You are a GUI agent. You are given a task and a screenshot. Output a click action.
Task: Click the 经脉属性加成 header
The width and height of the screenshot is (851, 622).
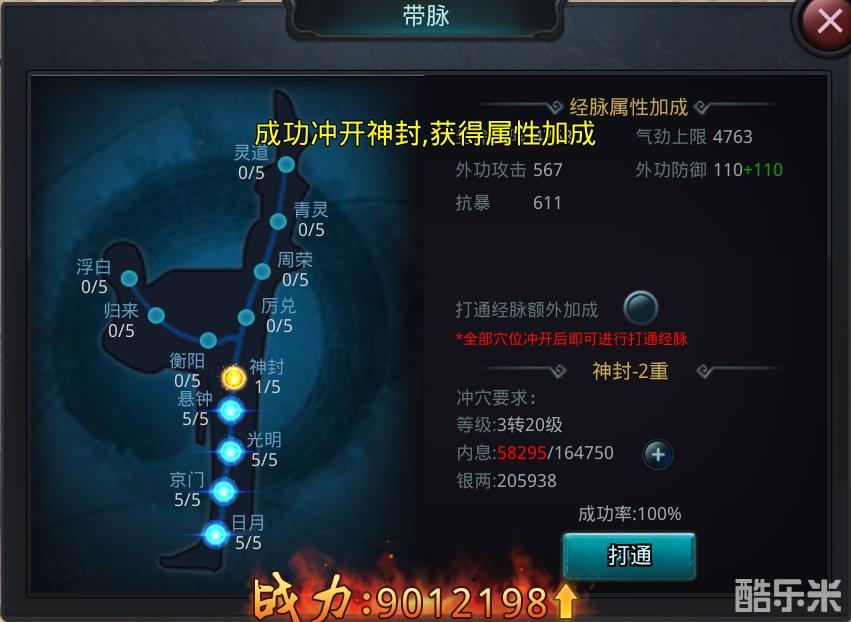point(628,107)
